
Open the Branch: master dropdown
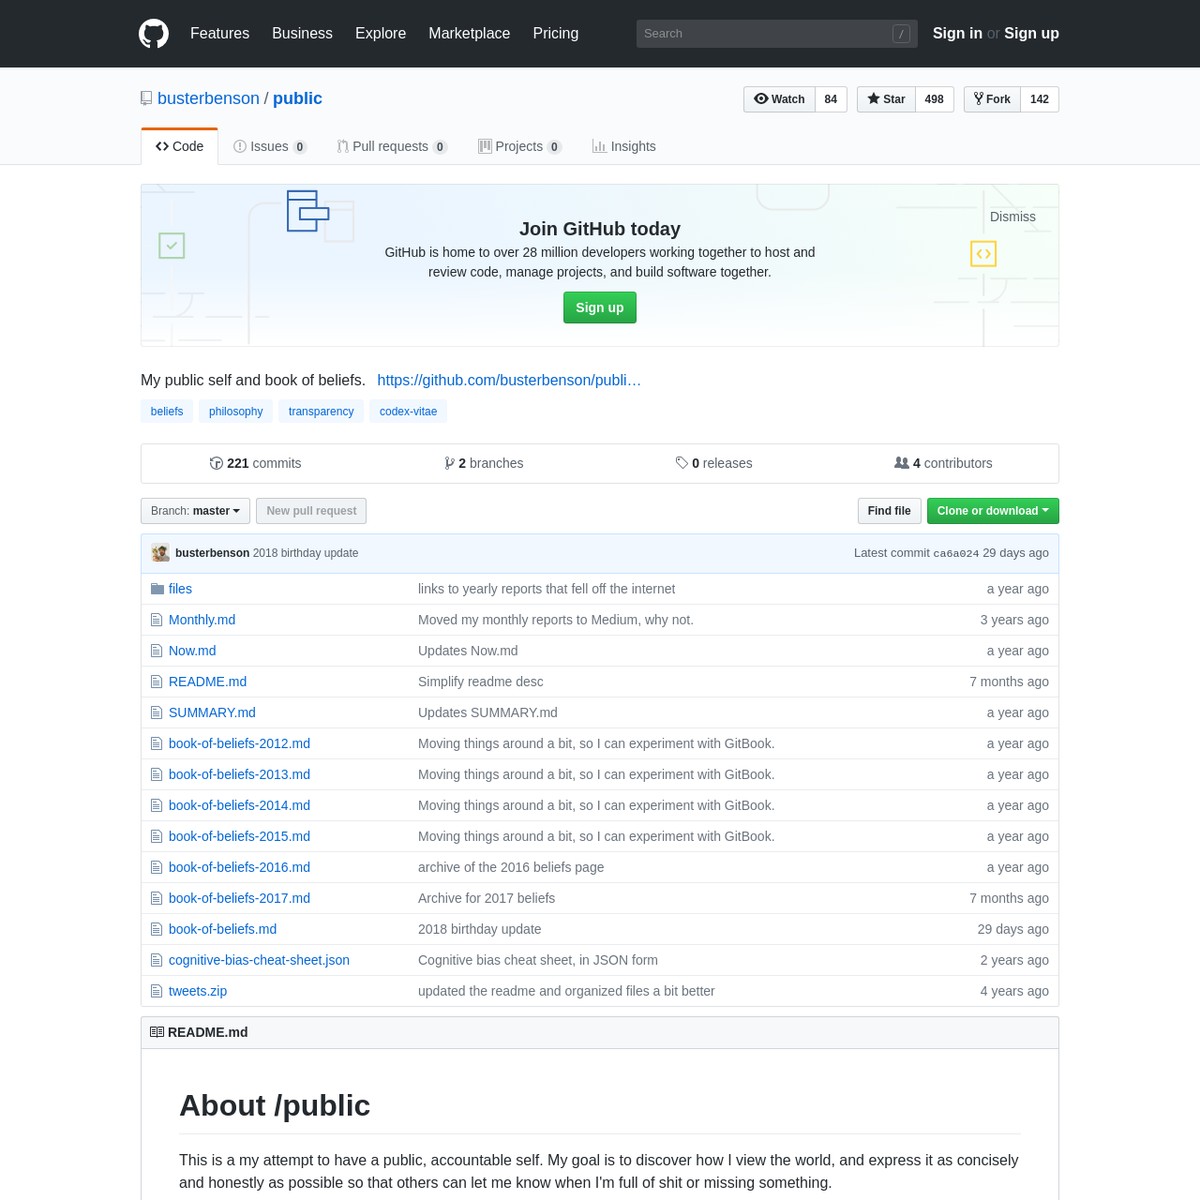[x=195, y=511]
